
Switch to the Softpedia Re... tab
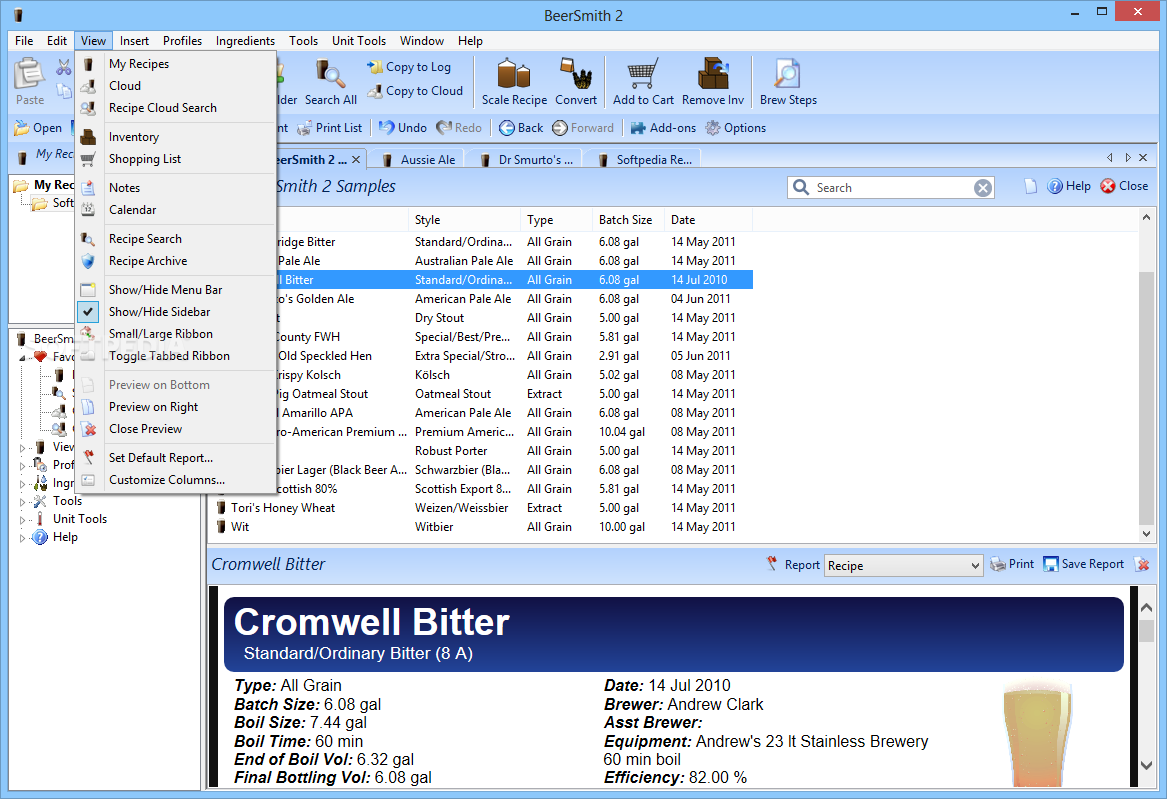[645, 159]
